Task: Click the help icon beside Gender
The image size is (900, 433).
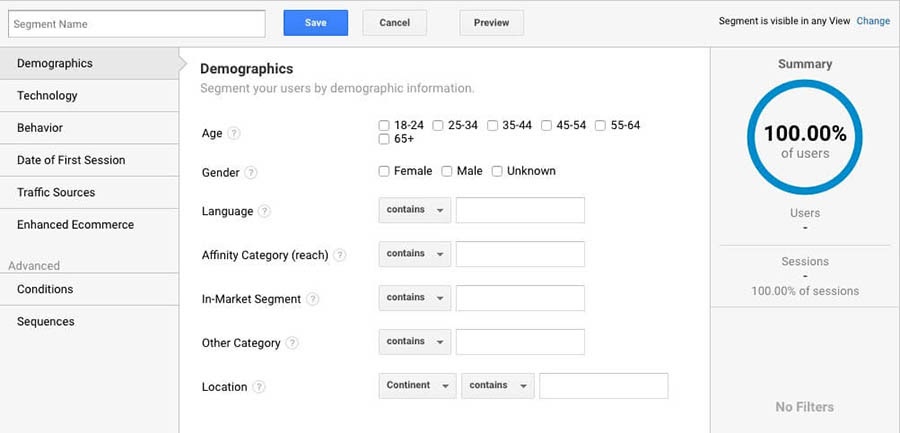Action: point(251,172)
